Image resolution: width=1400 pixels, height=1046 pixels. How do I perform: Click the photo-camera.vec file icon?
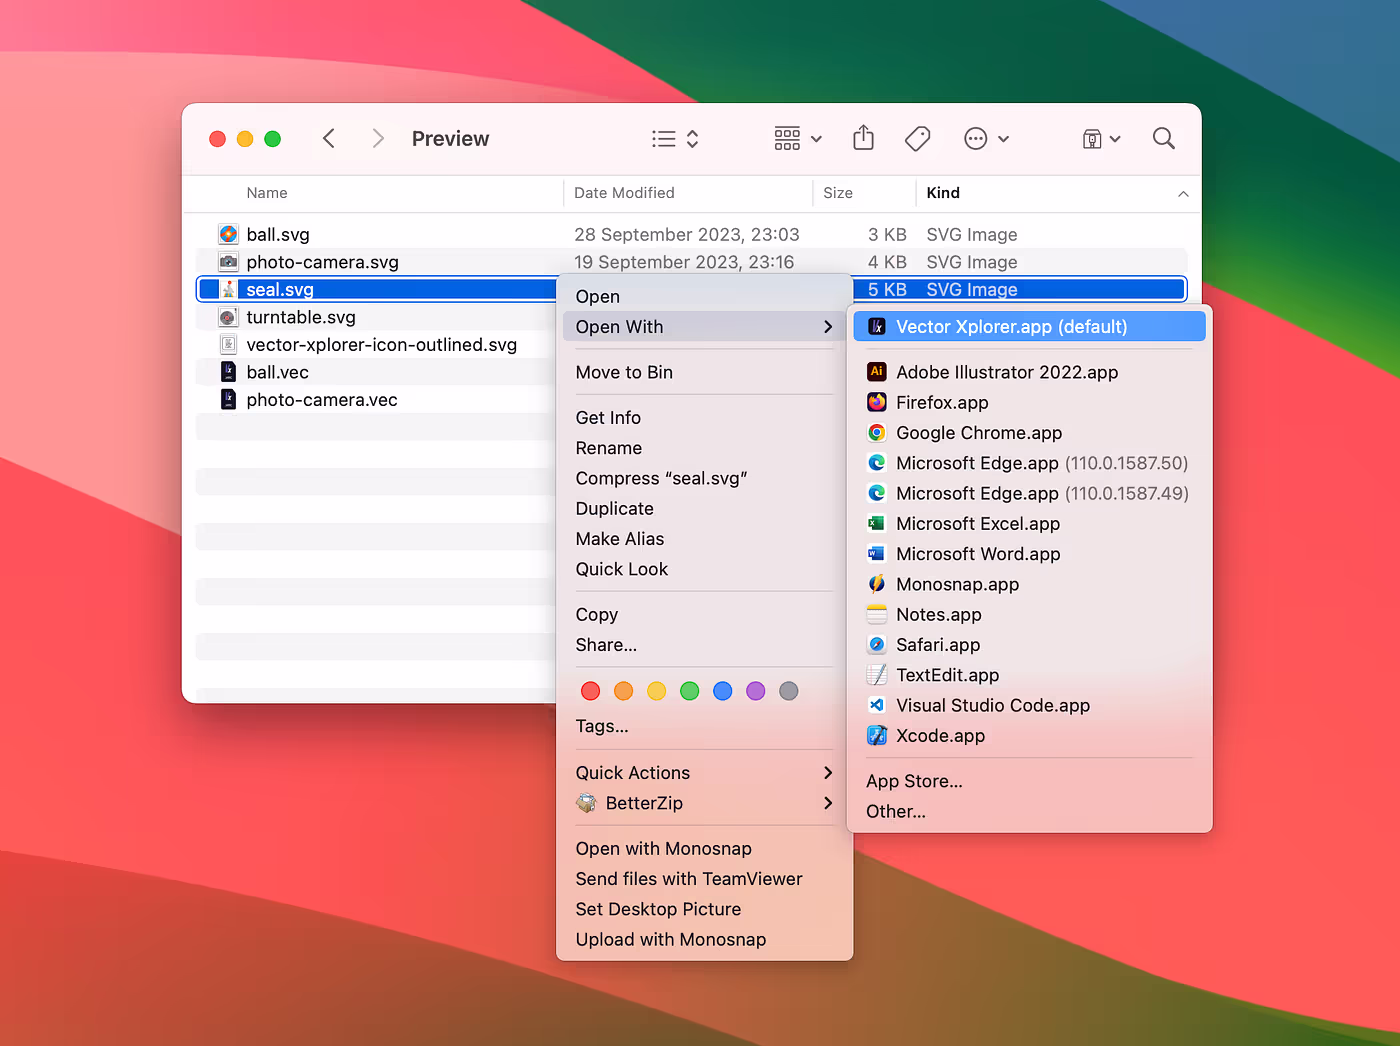[228, 400]
